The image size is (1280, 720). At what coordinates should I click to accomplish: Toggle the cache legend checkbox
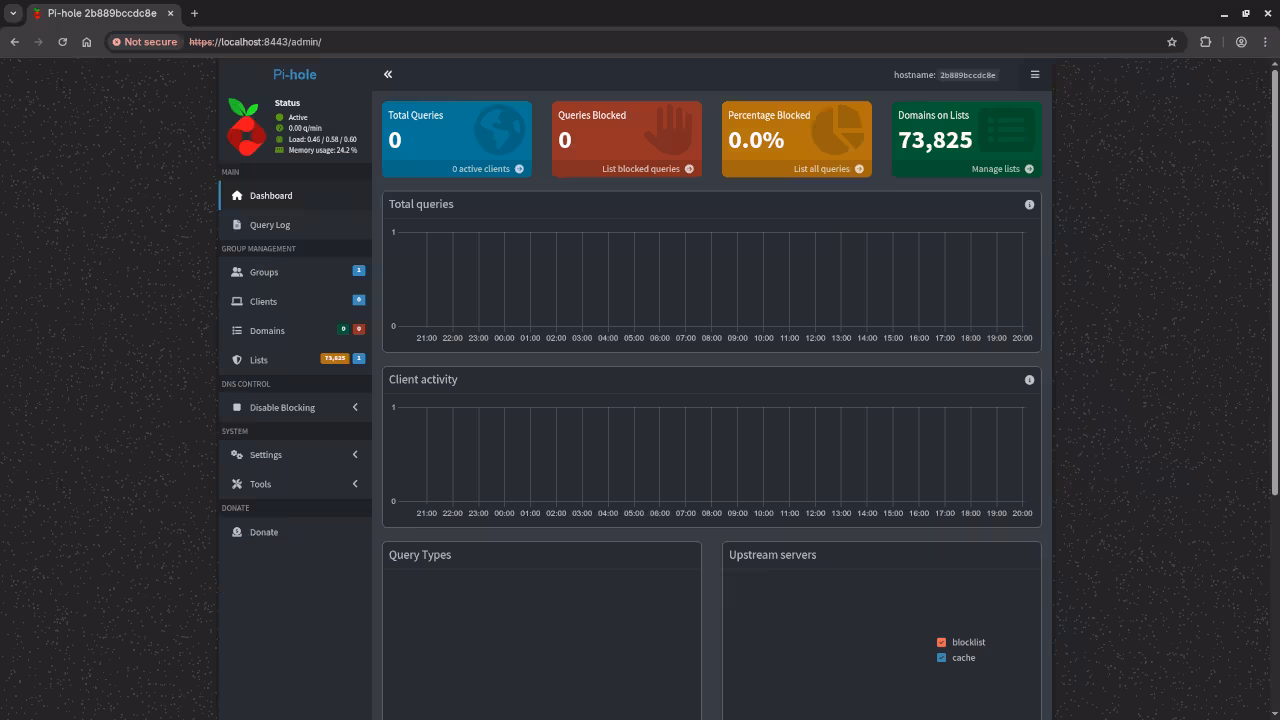[x=941, y=658]
